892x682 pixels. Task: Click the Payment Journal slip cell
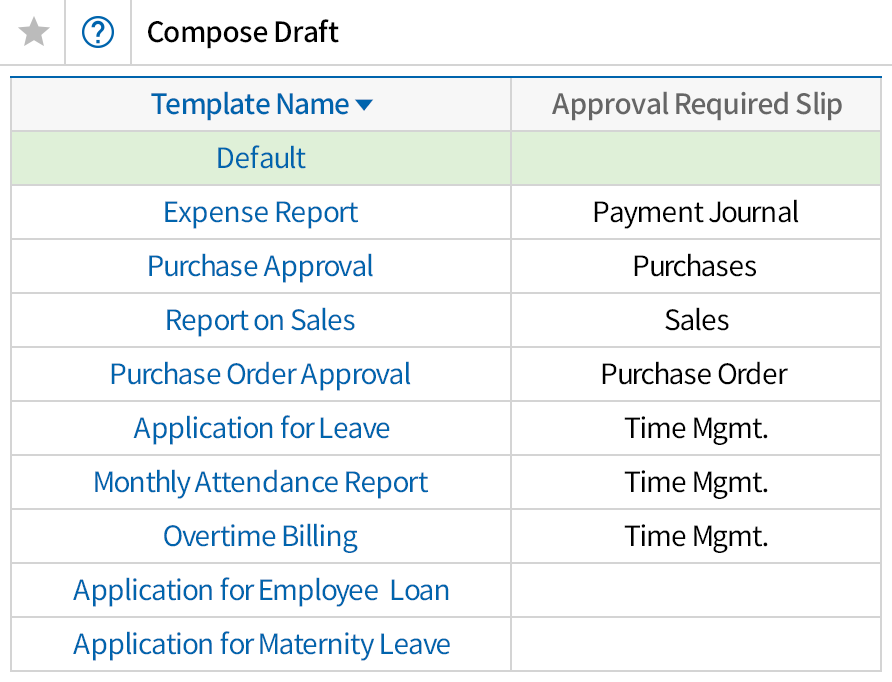pos(696,212)
